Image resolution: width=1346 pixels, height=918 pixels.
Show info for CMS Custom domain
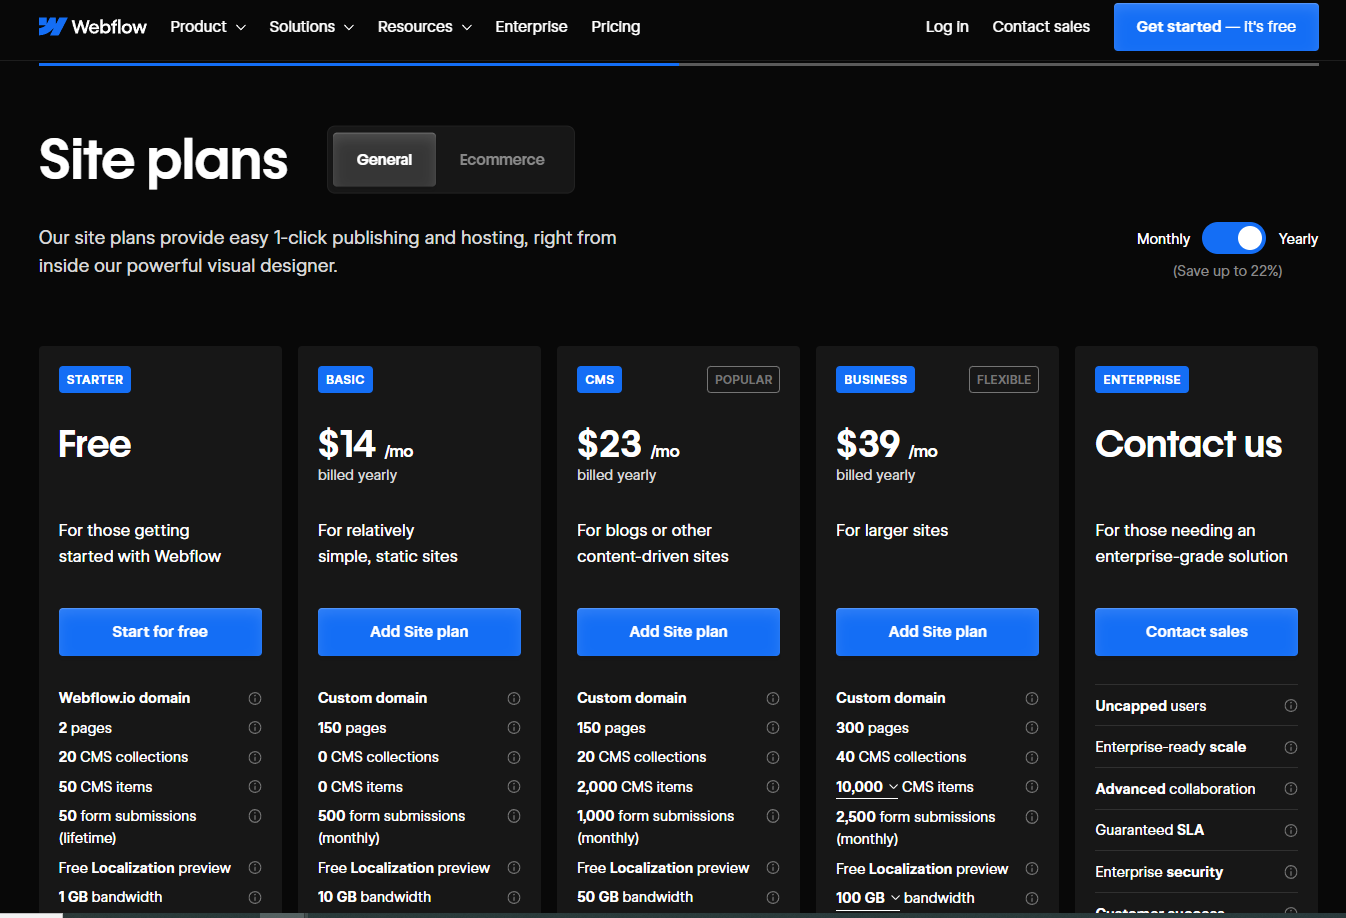click(x=773, y=698)
